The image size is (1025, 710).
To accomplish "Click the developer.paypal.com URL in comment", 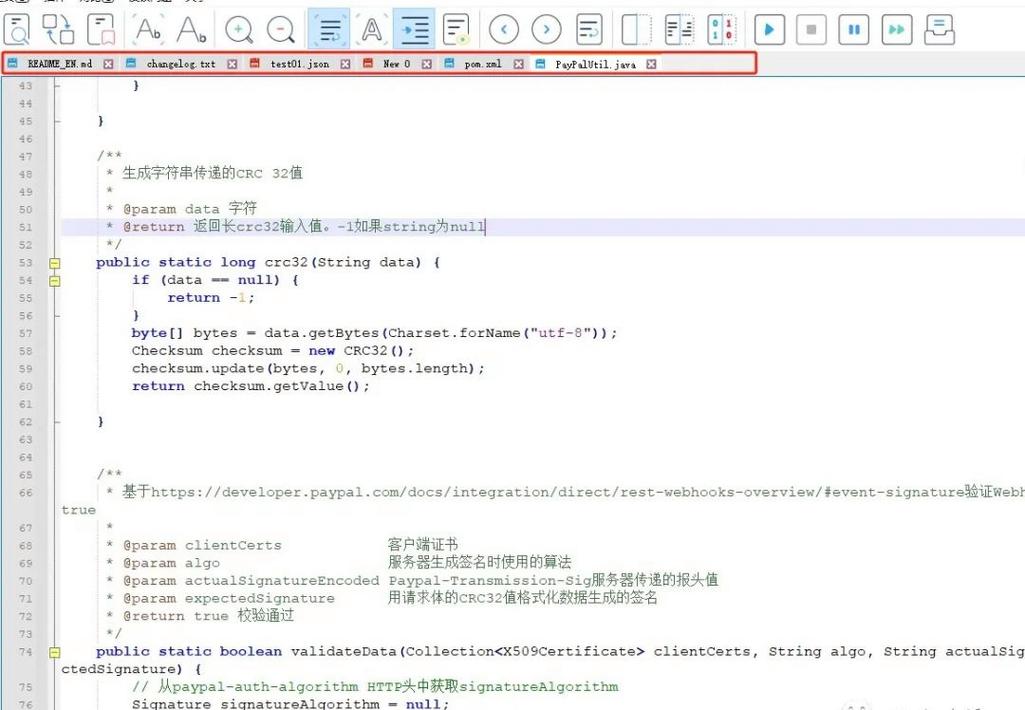I will 559,492.
